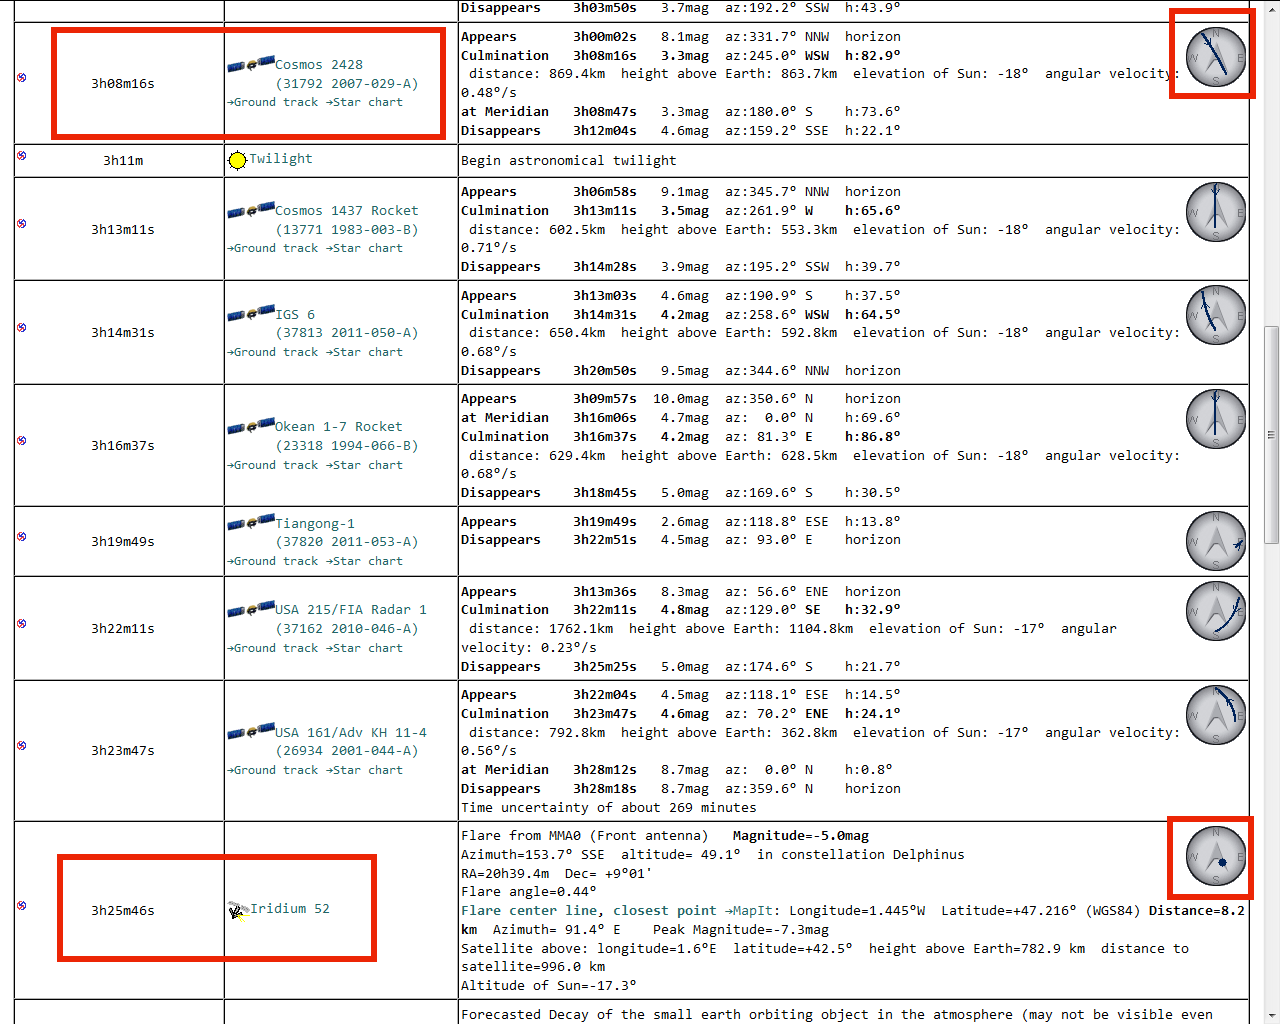Open the Cosmos 2428 satellite link

tap(319, 65)
